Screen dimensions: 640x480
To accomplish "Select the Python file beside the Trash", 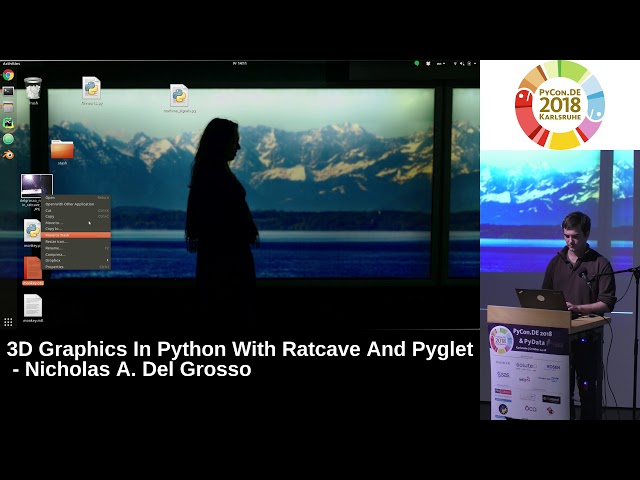I will [91, 88].
